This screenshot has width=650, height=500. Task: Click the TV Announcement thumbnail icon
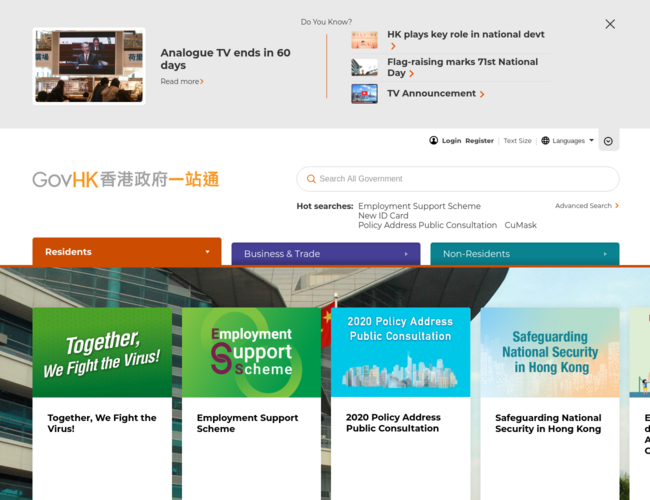364,94
